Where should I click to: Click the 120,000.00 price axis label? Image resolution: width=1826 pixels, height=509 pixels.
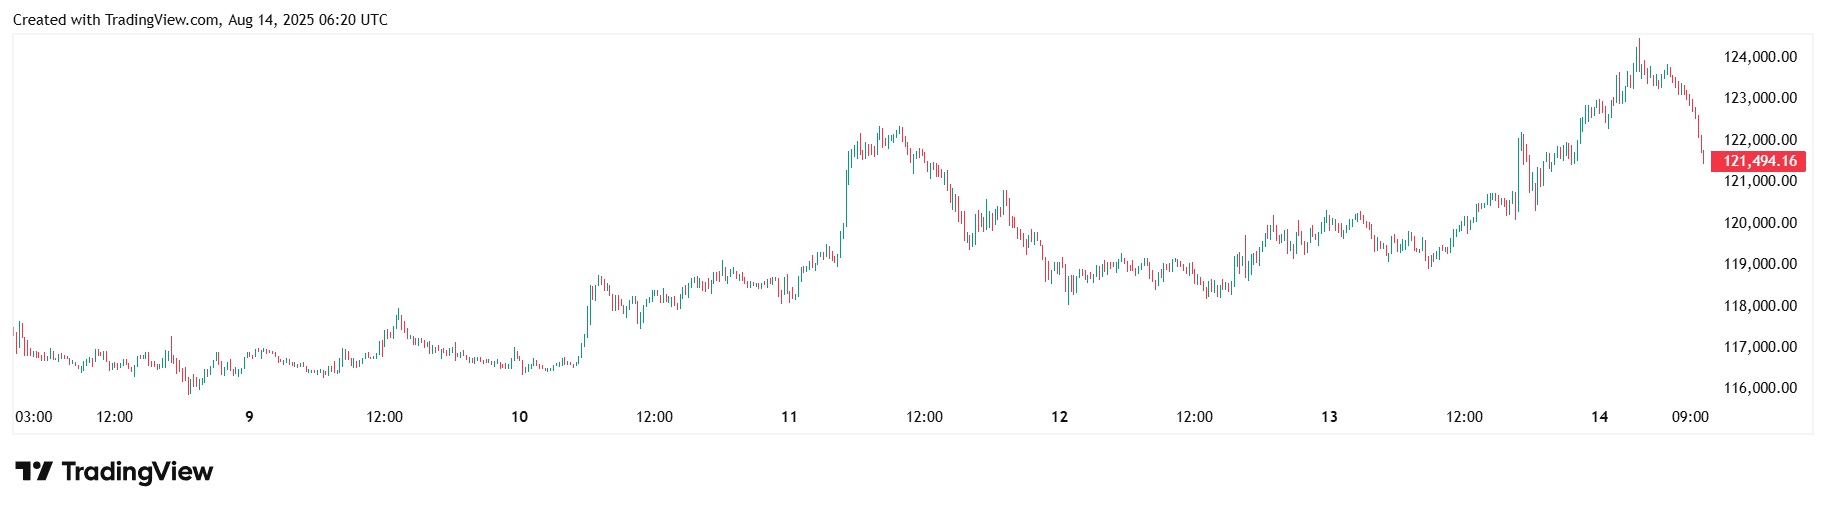tap(1760, 223)
